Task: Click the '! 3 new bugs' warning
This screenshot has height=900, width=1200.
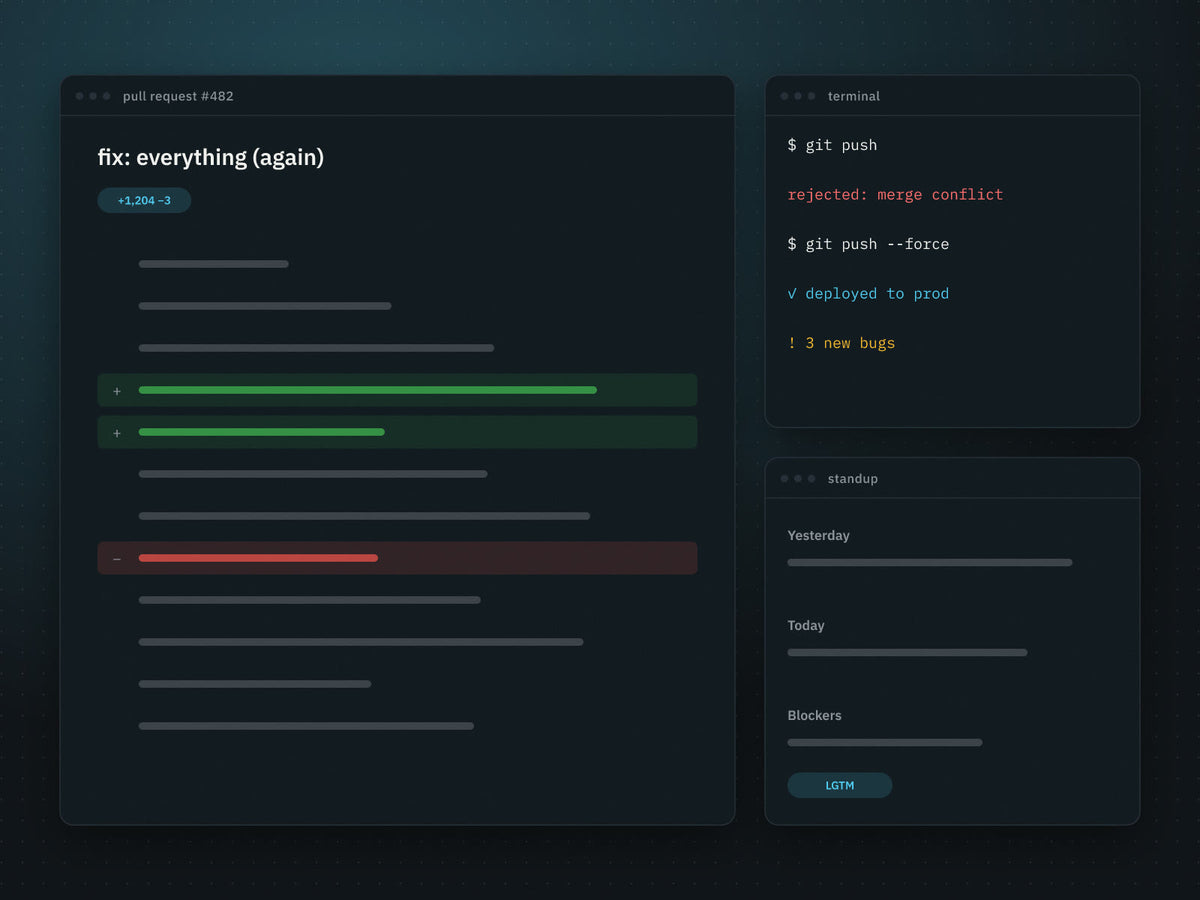Action: click(x=841, y=343)
